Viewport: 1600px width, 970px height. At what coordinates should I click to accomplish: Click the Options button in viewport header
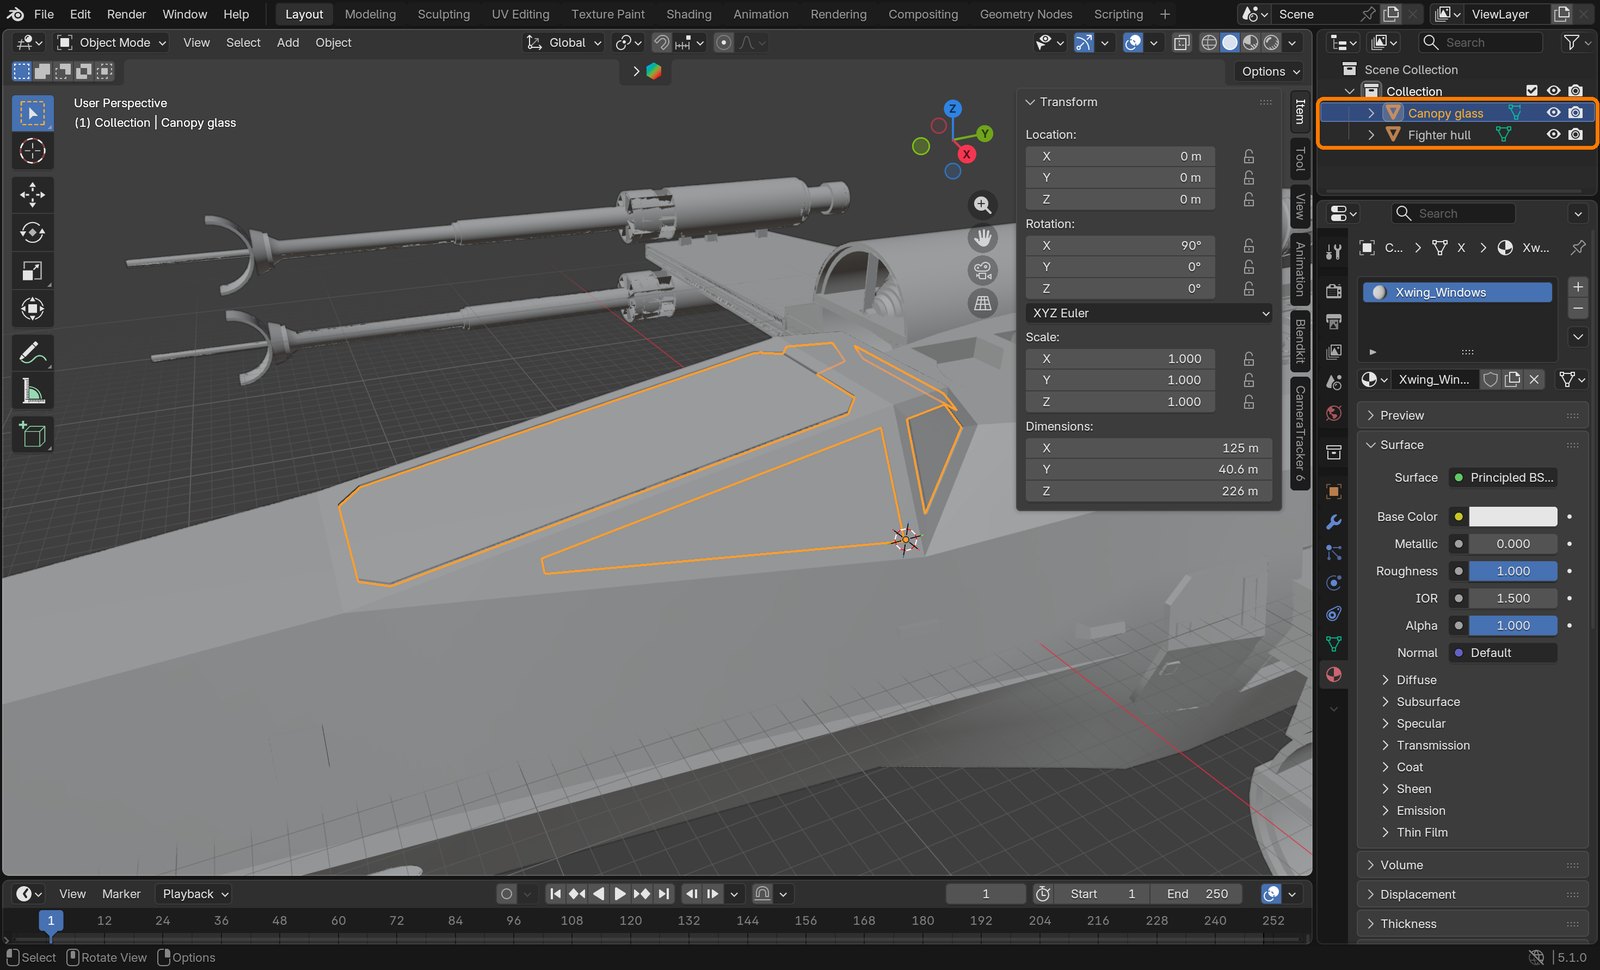[x=1270, y=72]
